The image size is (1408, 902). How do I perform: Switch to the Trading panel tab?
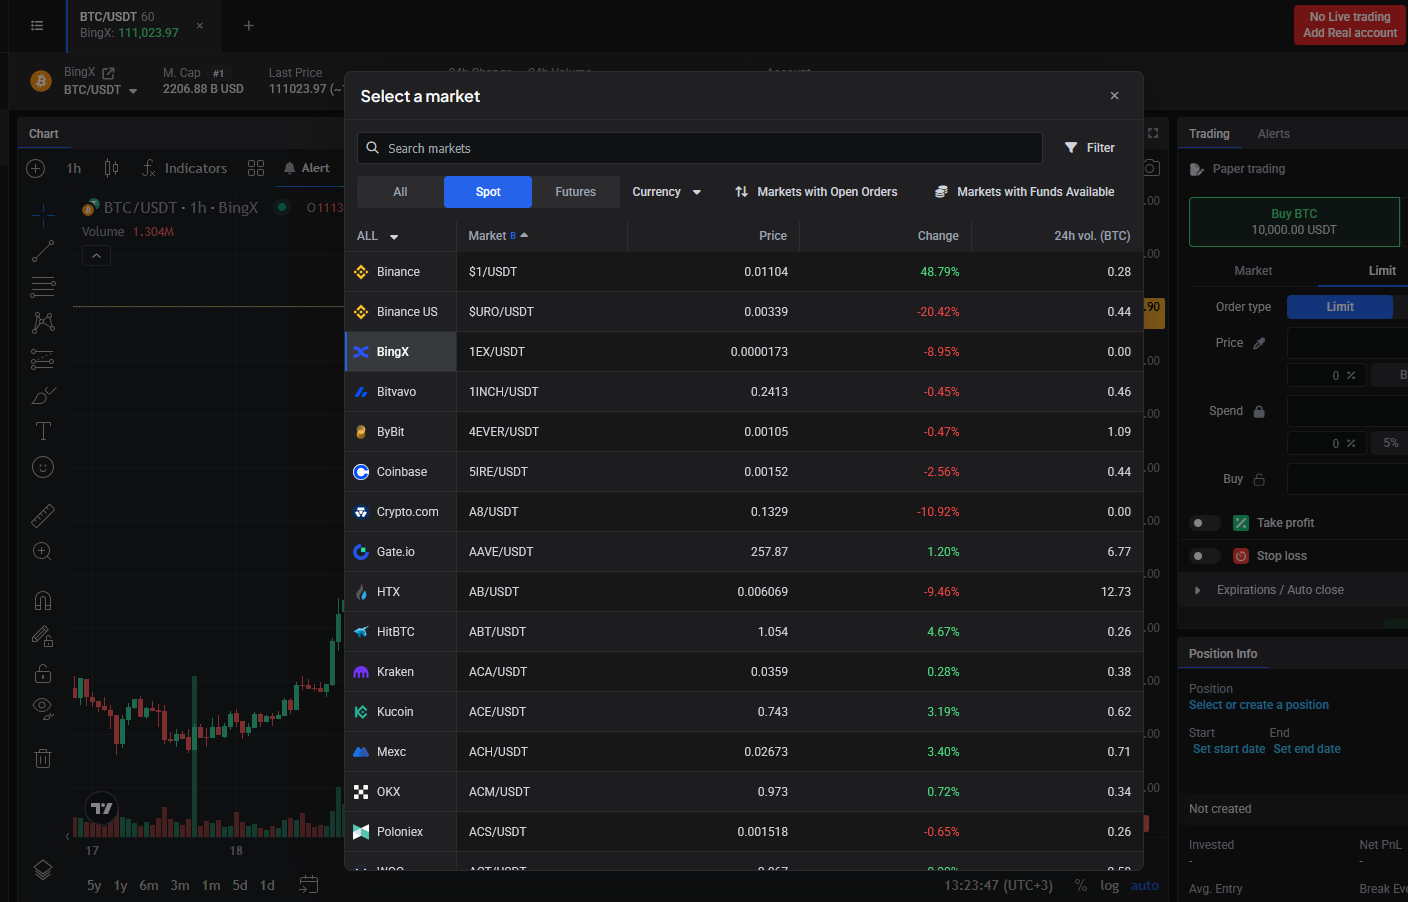(x=1209, y=134)
